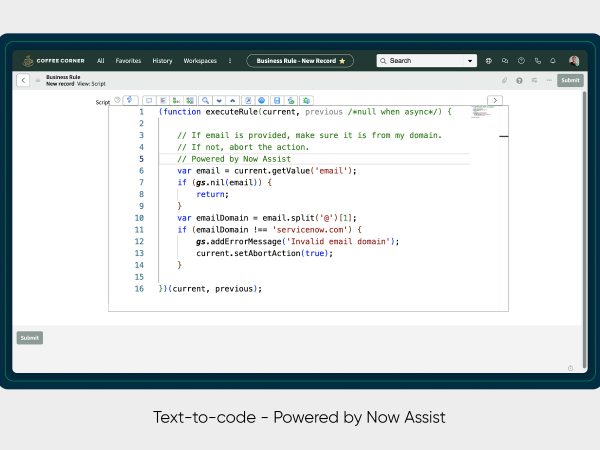The width and height of the screenshot is (600, 450).
Task: Open the notifications bell
Action: click(553, 60)
